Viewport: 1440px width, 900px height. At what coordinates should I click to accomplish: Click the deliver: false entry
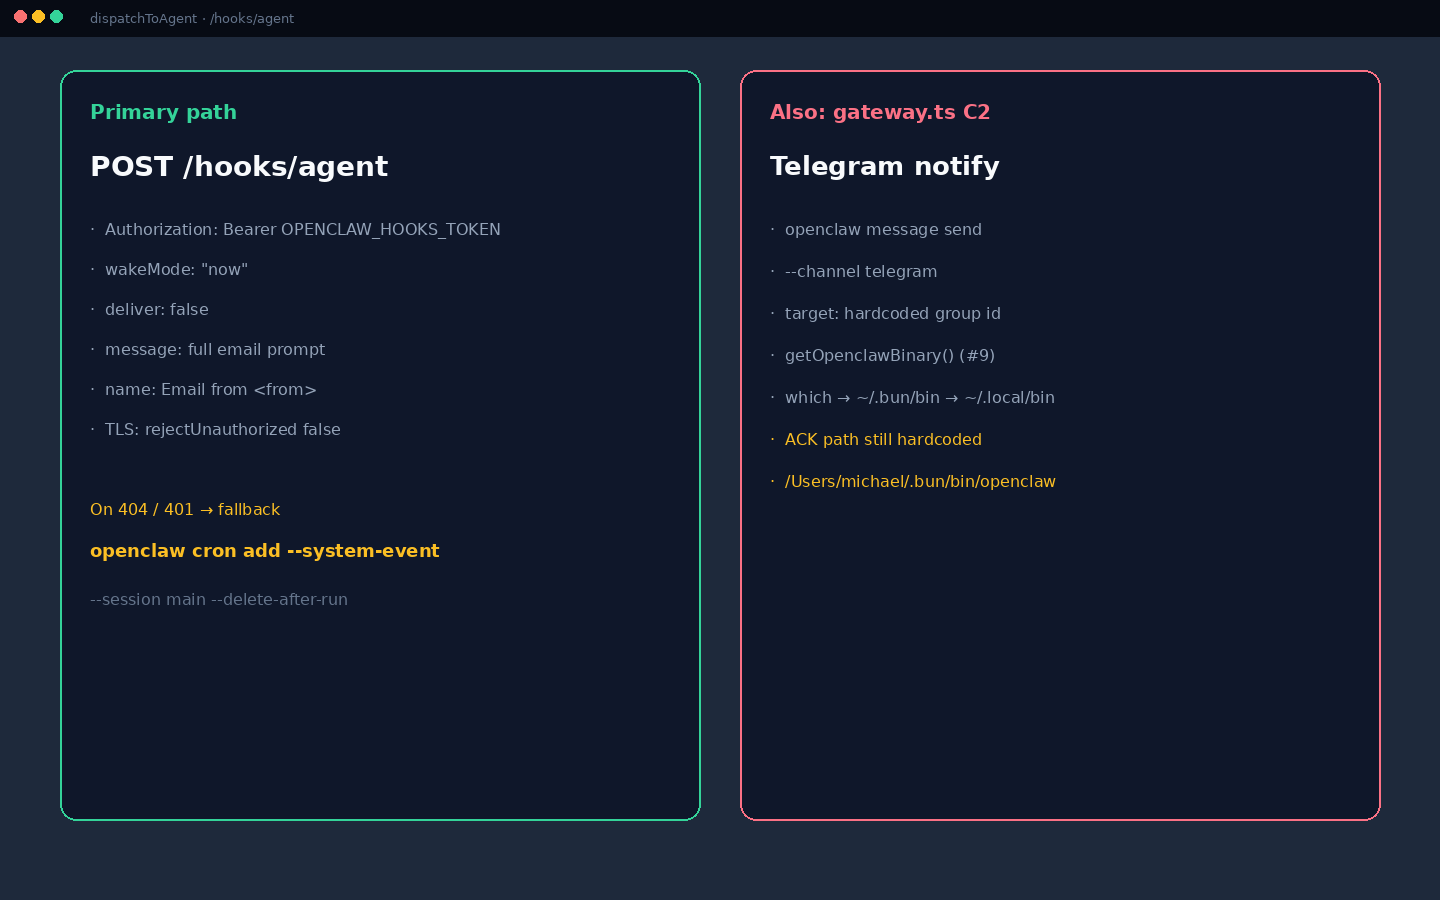pos(157,310)
